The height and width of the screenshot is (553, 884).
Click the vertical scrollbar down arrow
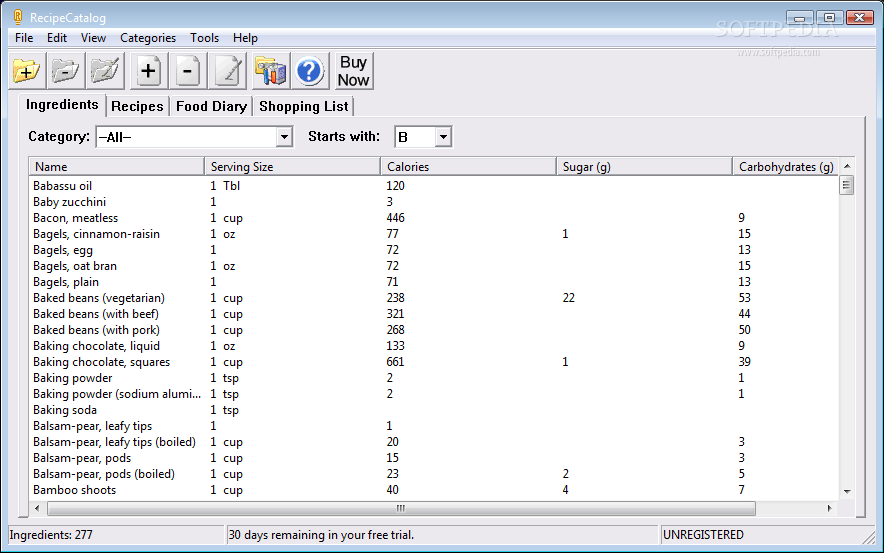[x=847, y=492]
